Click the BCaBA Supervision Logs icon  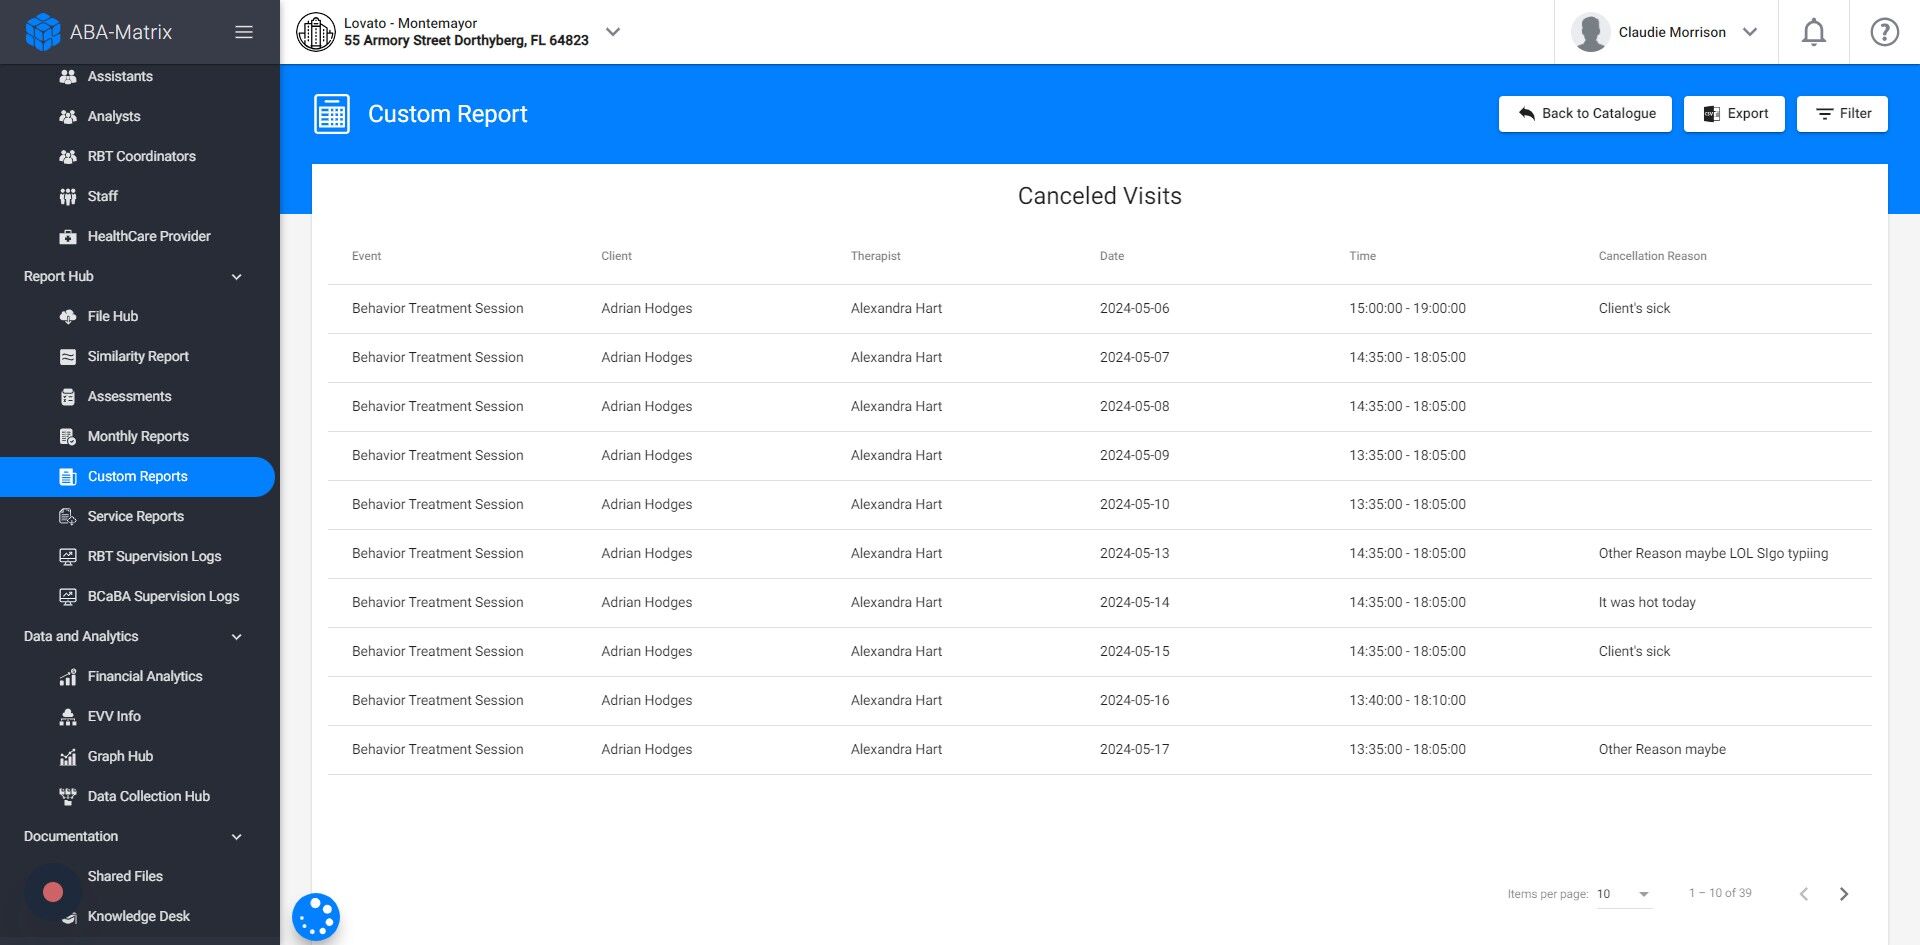click(x=68, y=596)
